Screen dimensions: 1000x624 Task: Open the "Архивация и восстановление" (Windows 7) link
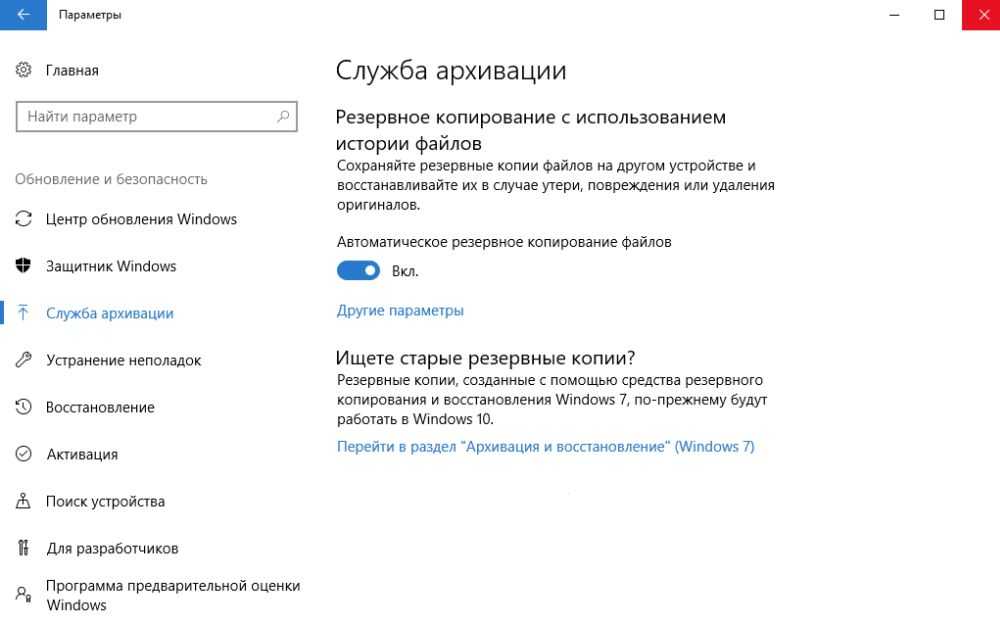click(x=545, y=446)
